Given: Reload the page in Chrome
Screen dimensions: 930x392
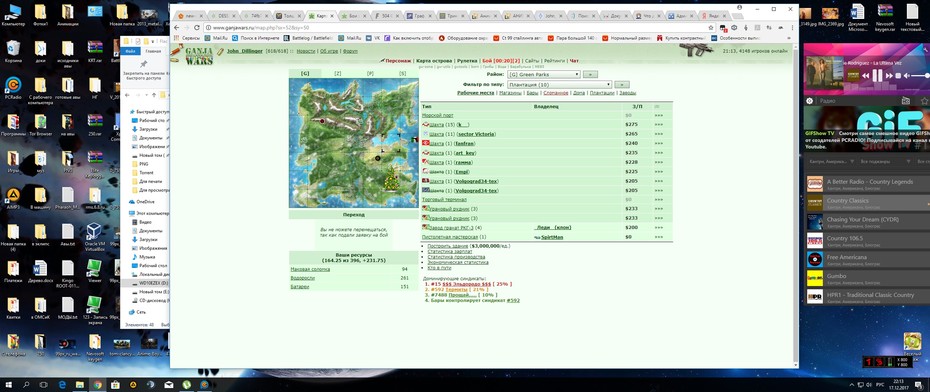Looking at the screenshot, I should pyautogui.click(x=196, y=28).
